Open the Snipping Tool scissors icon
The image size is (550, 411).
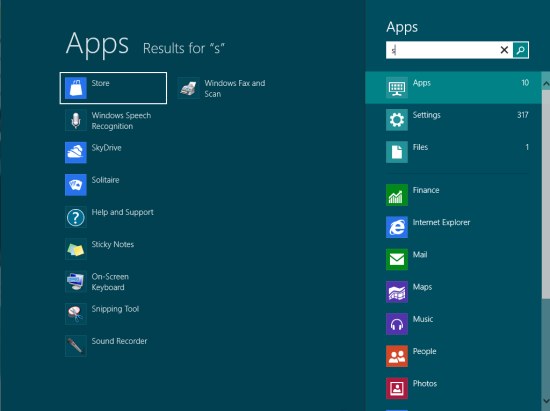point(76,314)
